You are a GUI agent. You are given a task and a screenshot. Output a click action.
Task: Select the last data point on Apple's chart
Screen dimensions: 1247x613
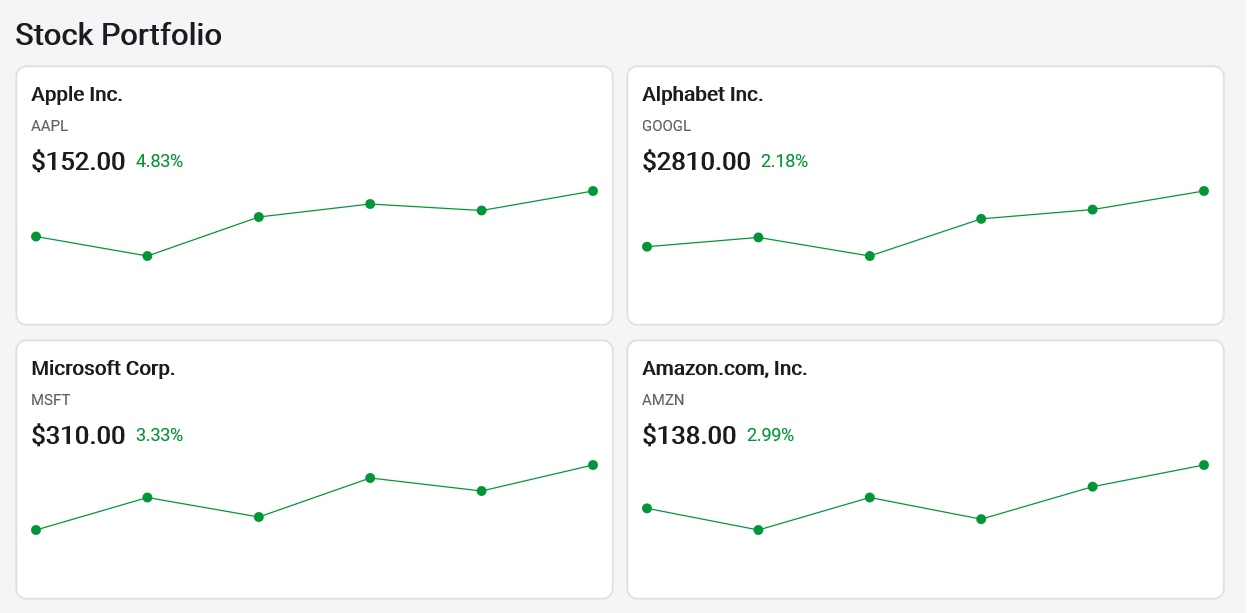591,189
